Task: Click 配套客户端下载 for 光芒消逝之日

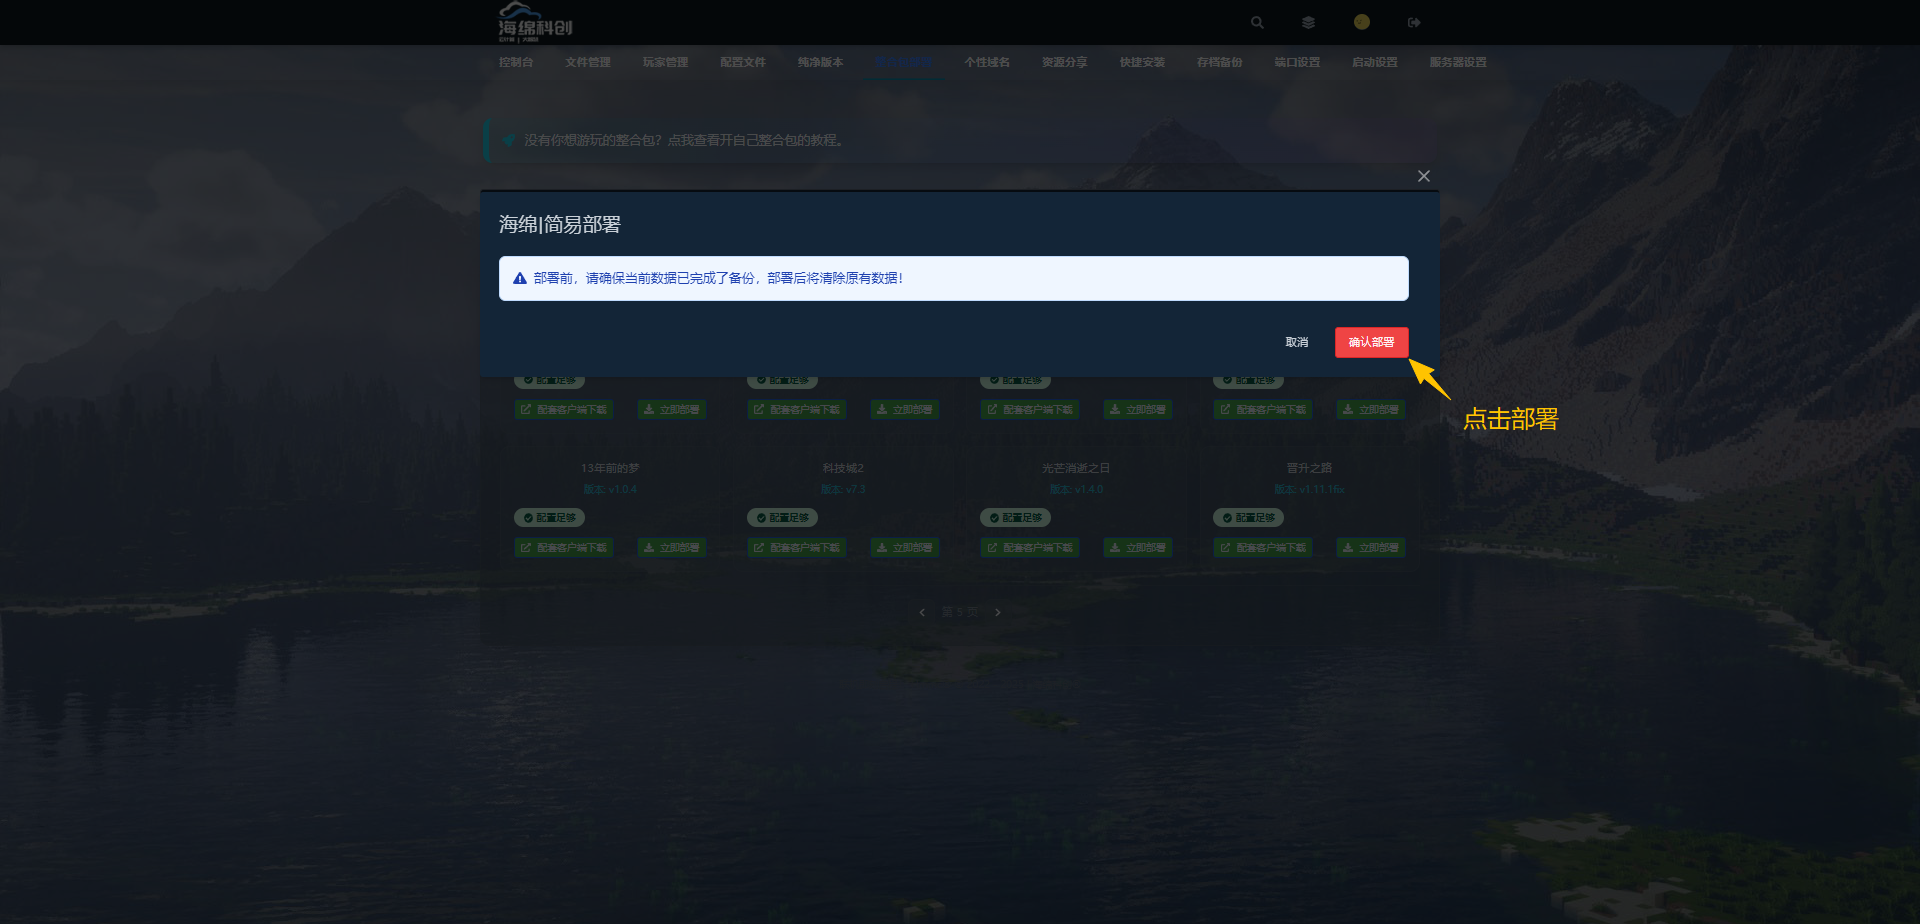Action: (1029, 548)
